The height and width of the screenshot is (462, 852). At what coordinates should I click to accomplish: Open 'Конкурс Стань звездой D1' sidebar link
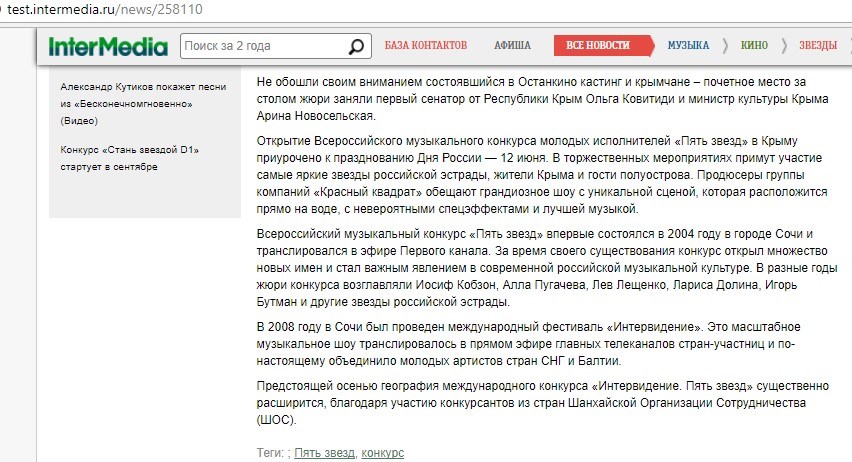pyautogui.click(x=130, y=158)
